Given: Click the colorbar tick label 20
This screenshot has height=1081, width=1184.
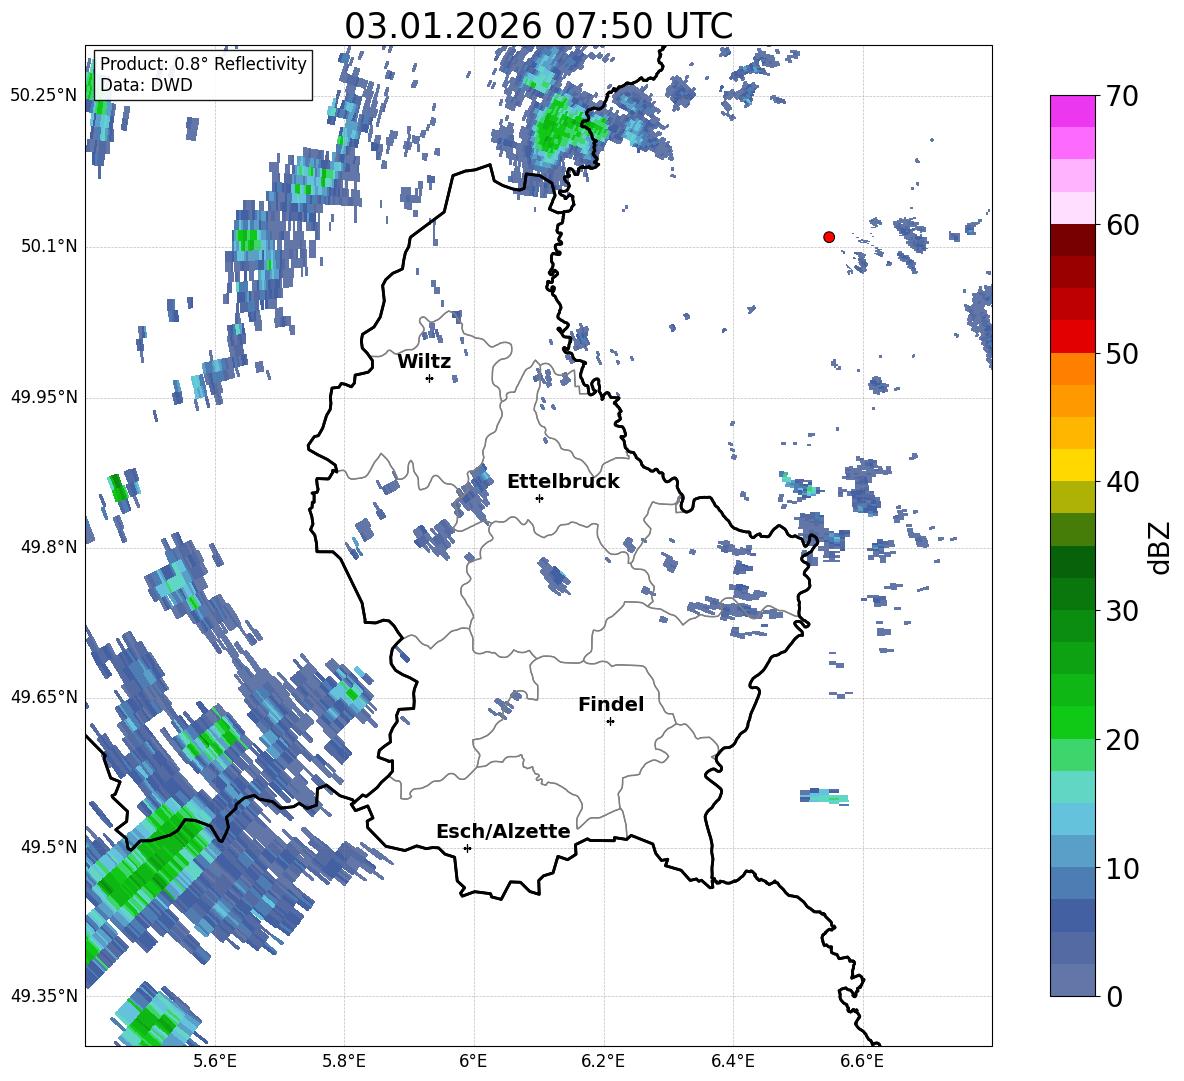Looking at the screenshot, I should [1122, 740].
